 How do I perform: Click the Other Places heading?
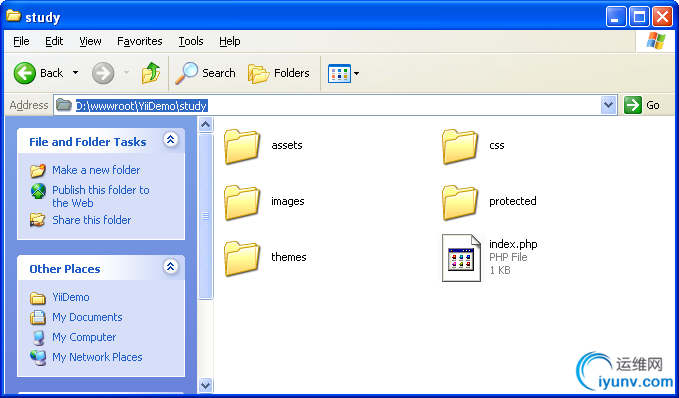click(x=65, y=269)
